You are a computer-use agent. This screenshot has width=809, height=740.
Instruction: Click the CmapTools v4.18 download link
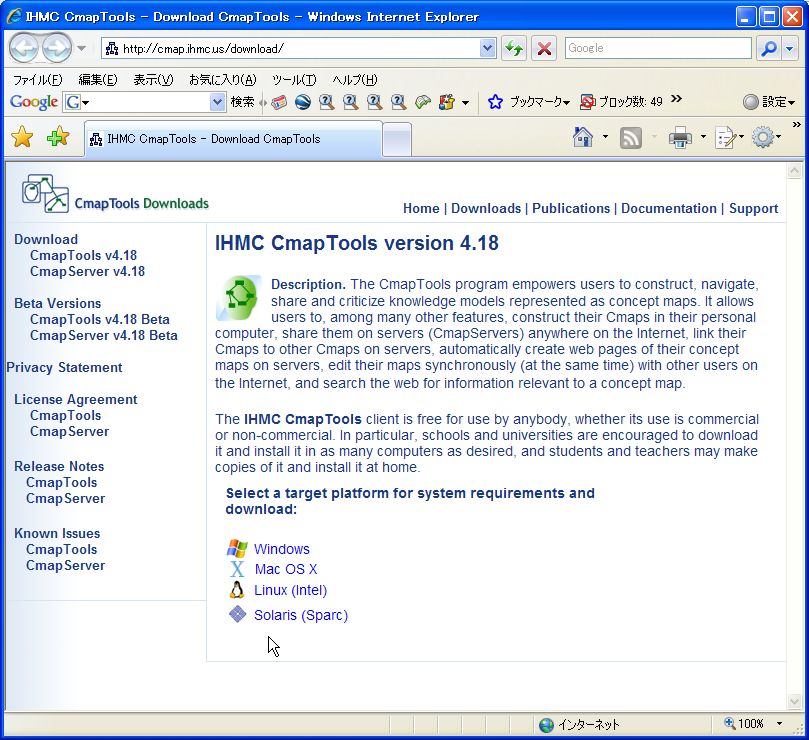84,255
